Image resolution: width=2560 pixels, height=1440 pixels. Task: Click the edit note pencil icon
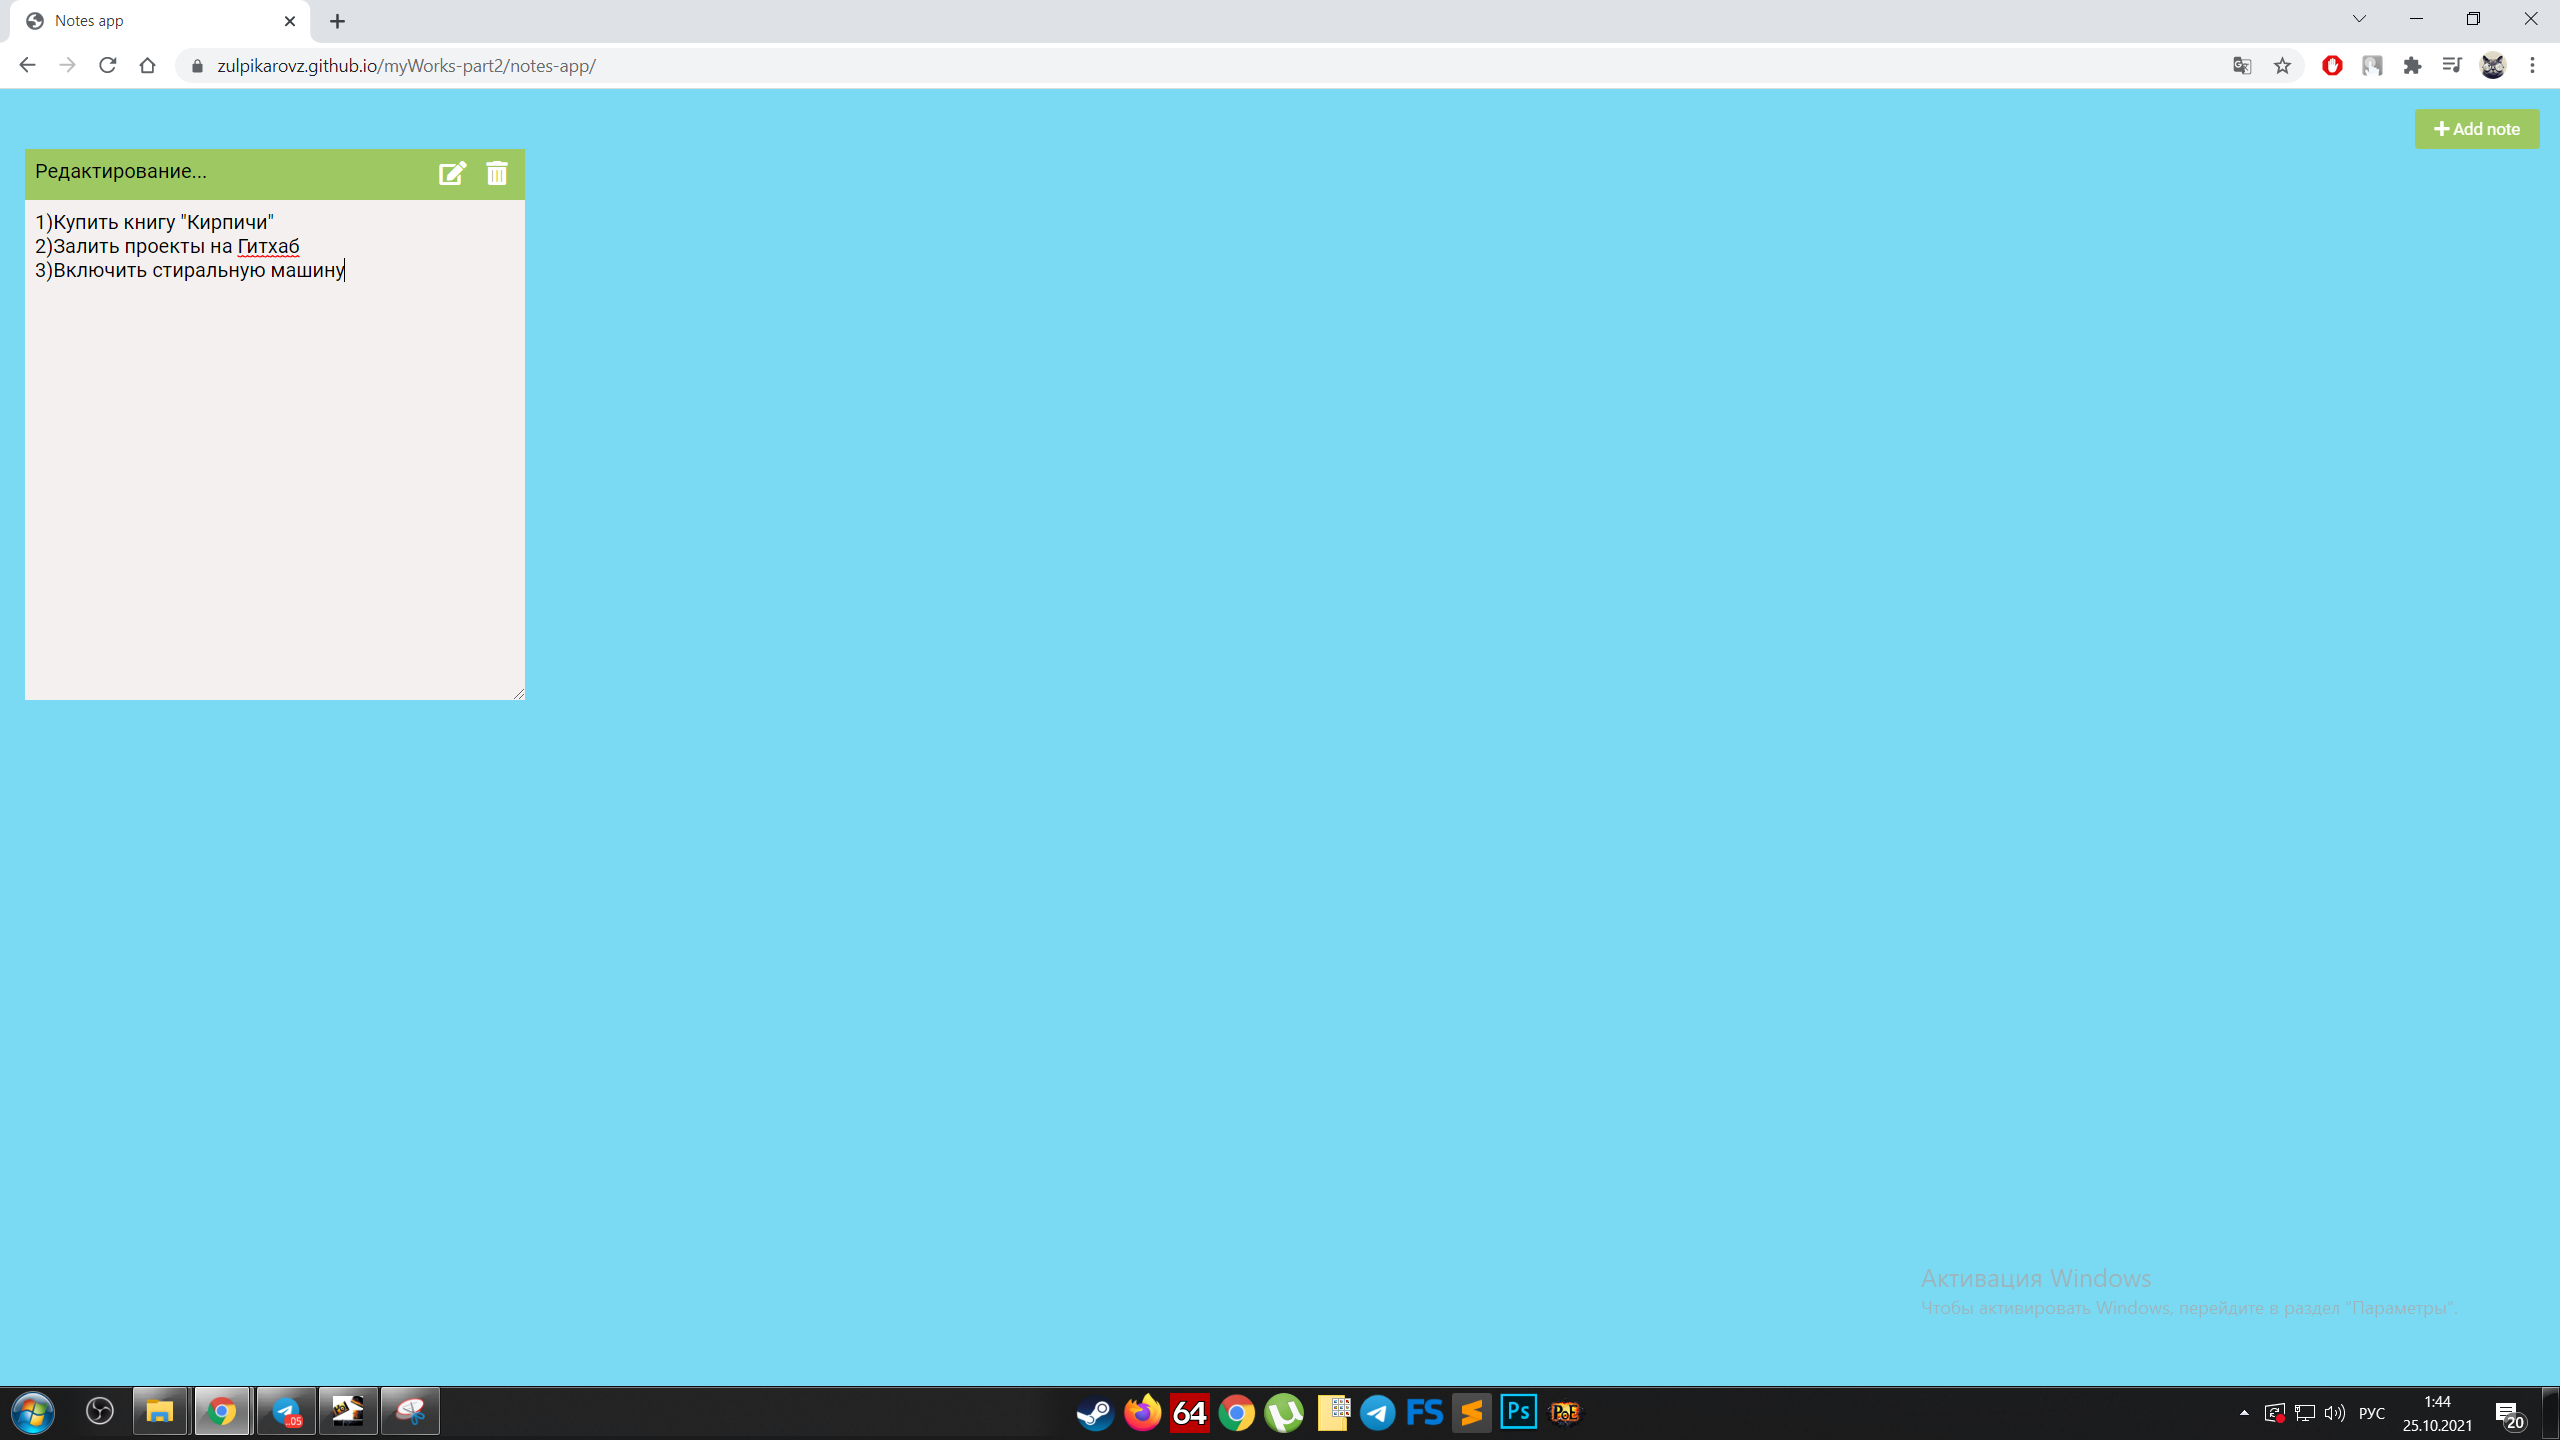[x=452, y=173]
